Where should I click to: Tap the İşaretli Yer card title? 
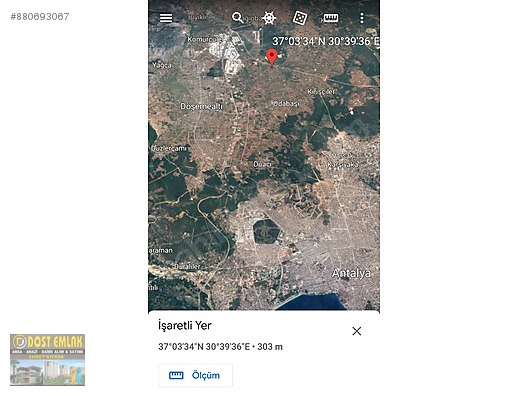[x=185, y=325]
